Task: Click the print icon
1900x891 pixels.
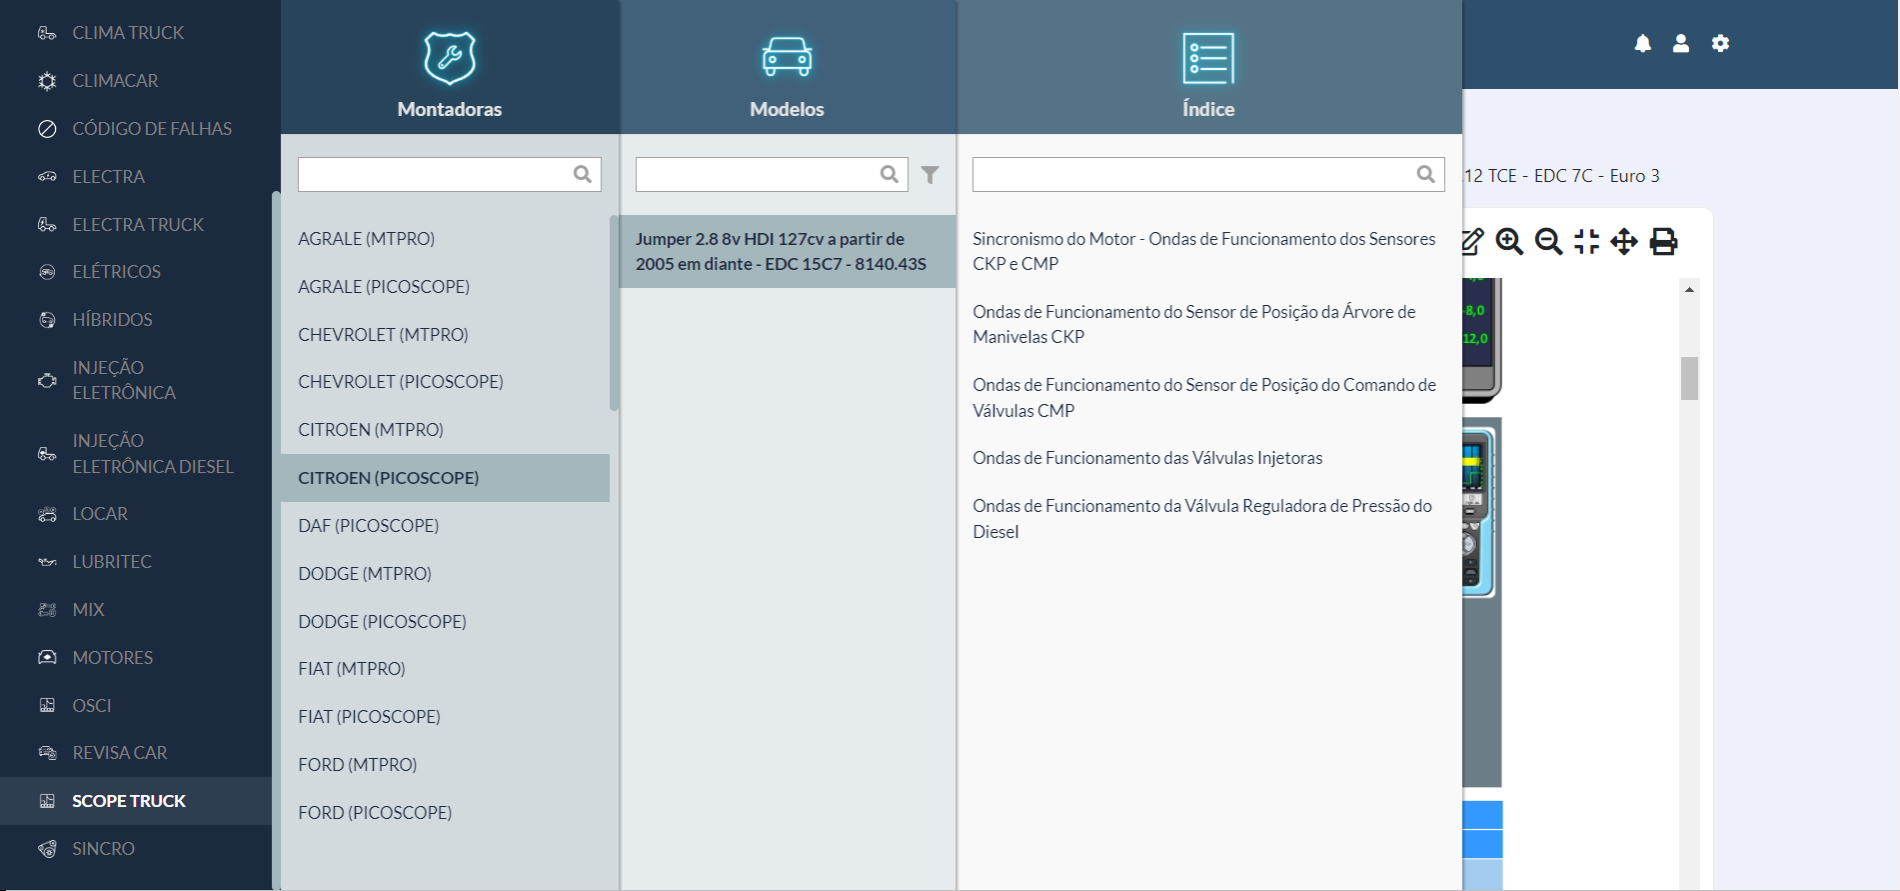Action: click(1663, 242)
